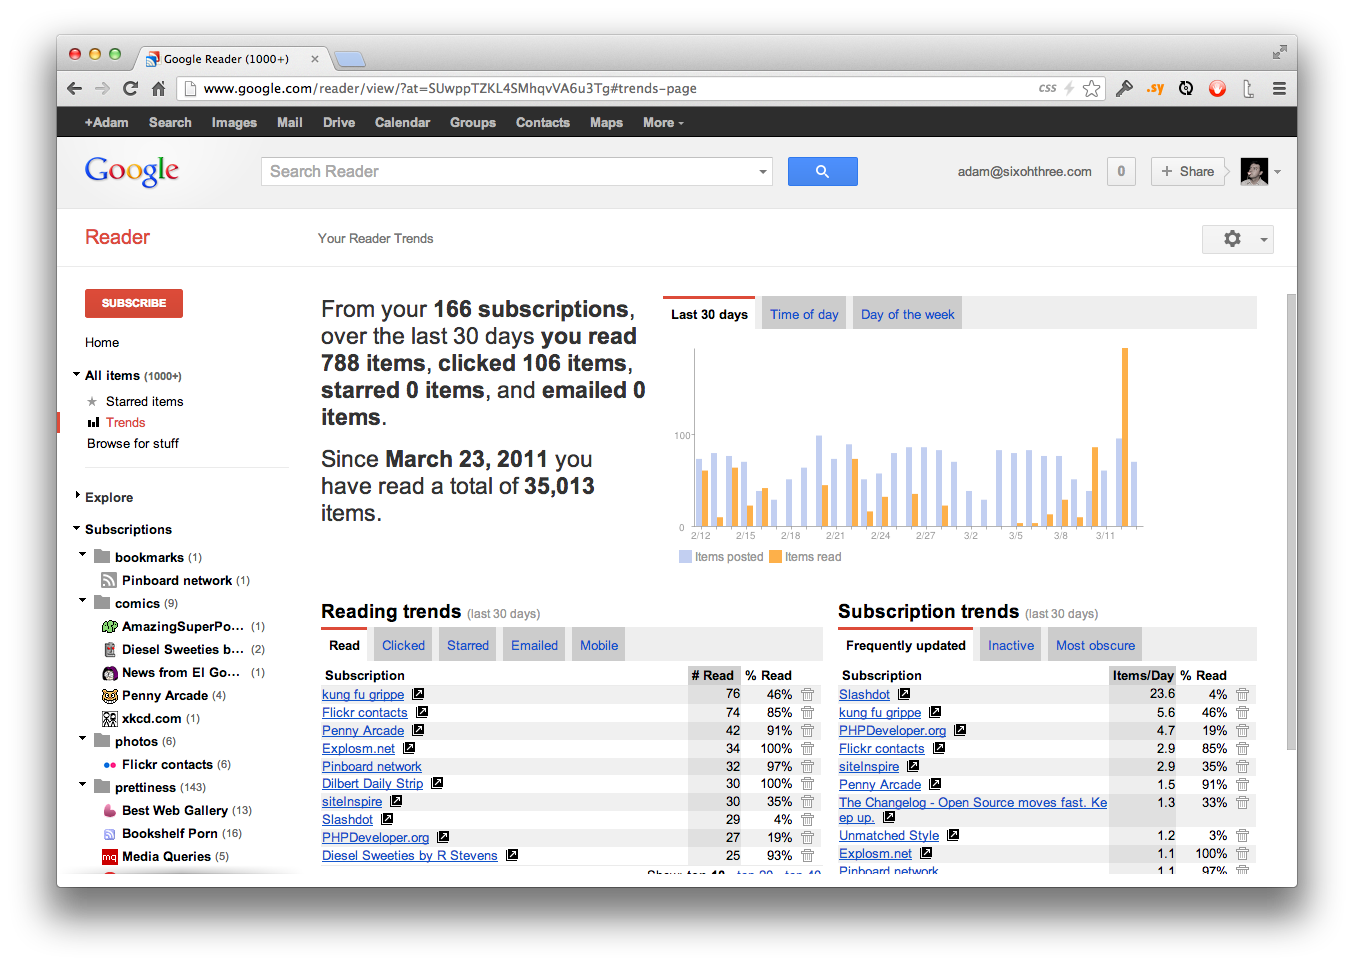Open Flickr contacts site via arrow icon in Reading trends
Screen dimensions: 1354x966
[x=422, y=712]
